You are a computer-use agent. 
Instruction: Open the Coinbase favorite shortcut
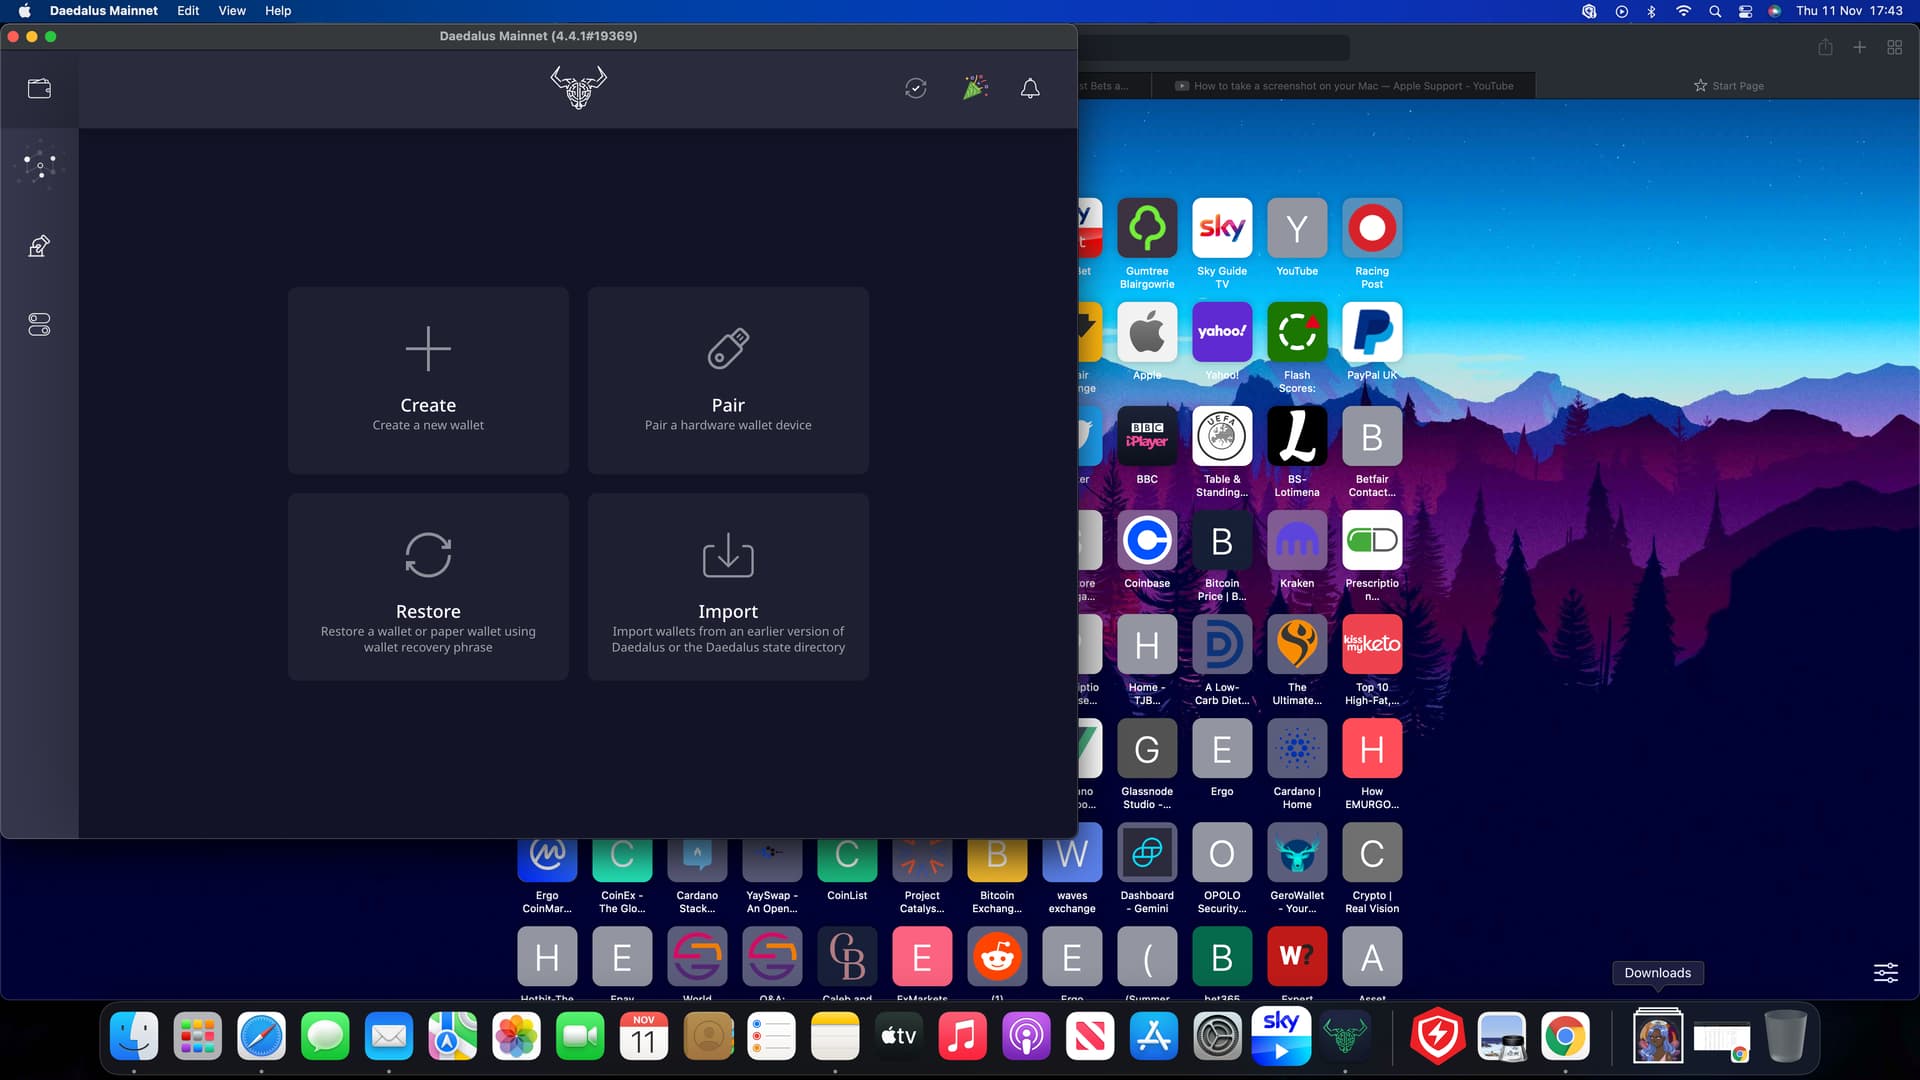(x=1147, y=541)
